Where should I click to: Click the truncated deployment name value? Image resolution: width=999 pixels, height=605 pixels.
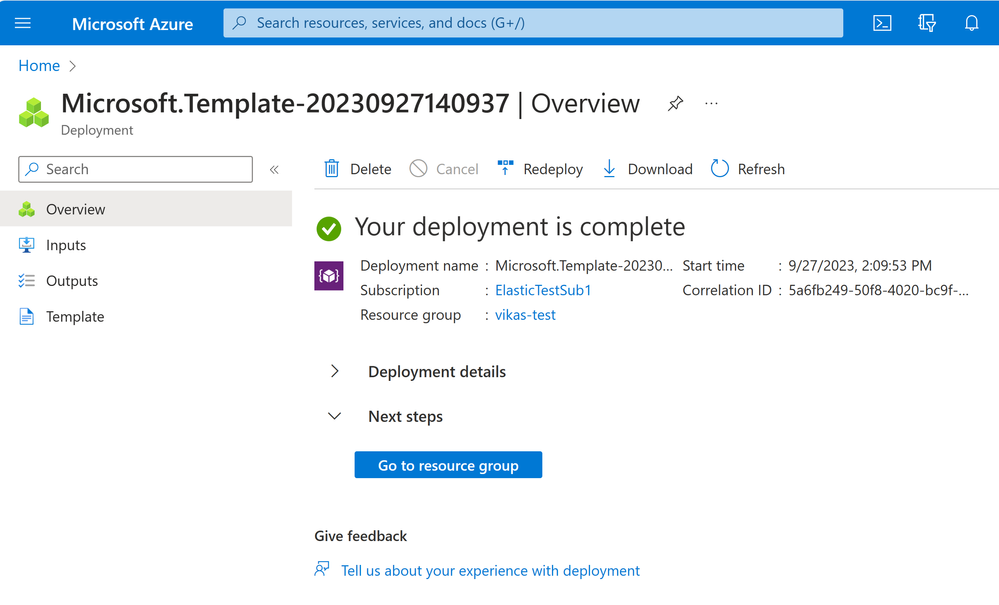[x=584, y=266]
